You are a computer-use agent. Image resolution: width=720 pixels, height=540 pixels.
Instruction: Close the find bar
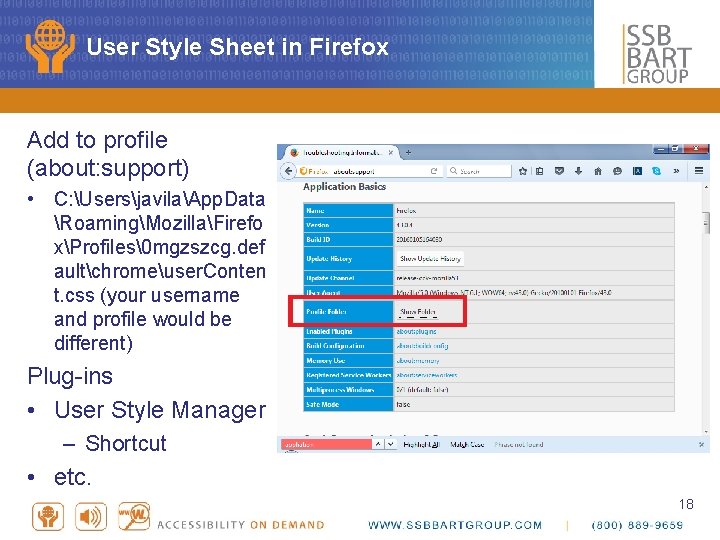coord(701,444)
